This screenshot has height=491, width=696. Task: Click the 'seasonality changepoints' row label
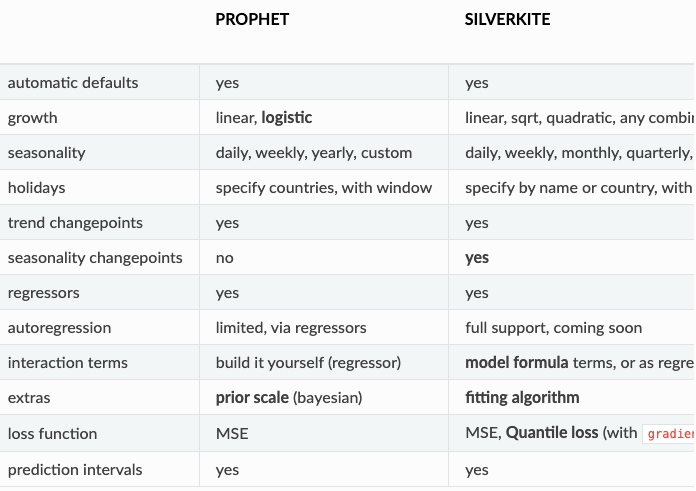pos(95,258)
